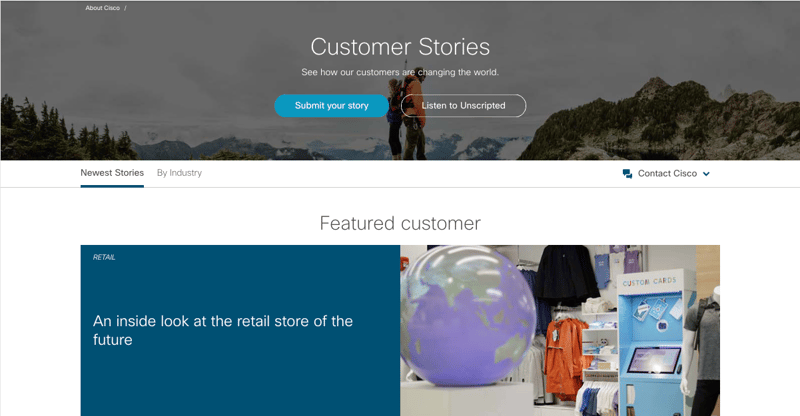Click the Customer Stories heading

400,46
